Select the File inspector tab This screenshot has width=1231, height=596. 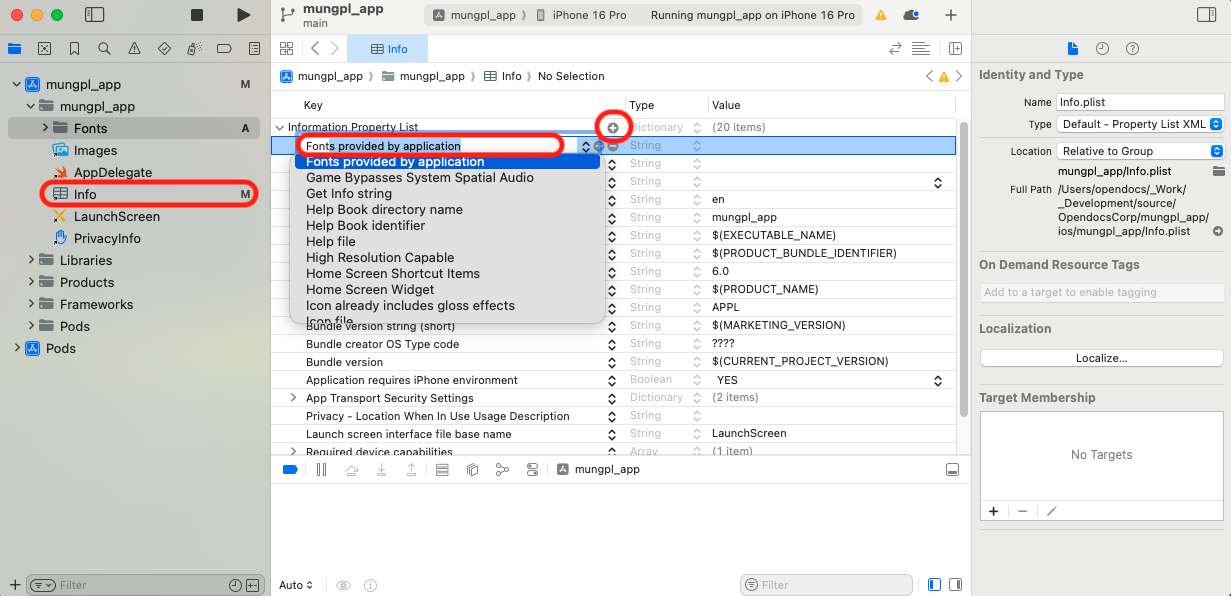(x=1073, y=48)
